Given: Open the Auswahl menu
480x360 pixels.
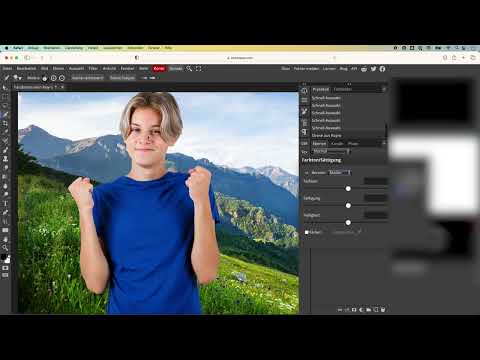Looking at the screenshot, I should click(x=76, y=69).
